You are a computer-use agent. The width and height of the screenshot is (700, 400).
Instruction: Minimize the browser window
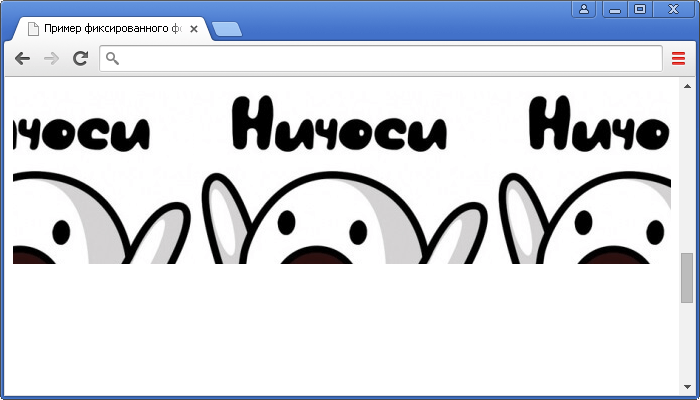[615, 9]
